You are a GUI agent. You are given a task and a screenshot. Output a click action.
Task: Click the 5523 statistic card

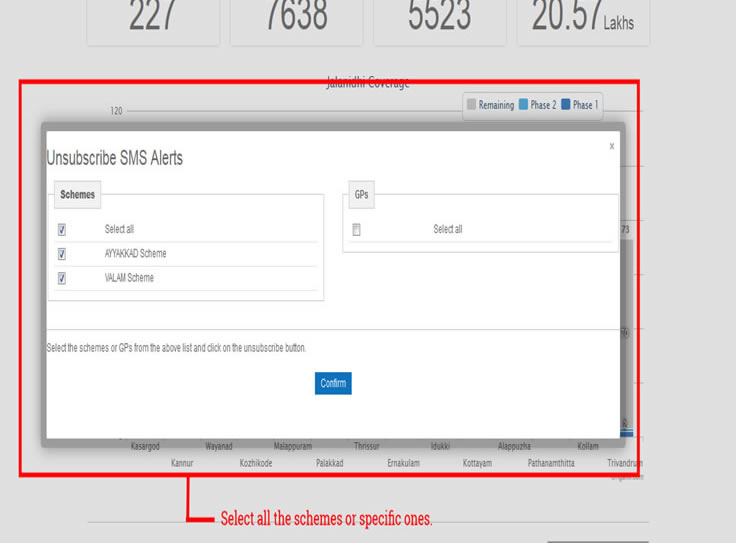[439, 20]
